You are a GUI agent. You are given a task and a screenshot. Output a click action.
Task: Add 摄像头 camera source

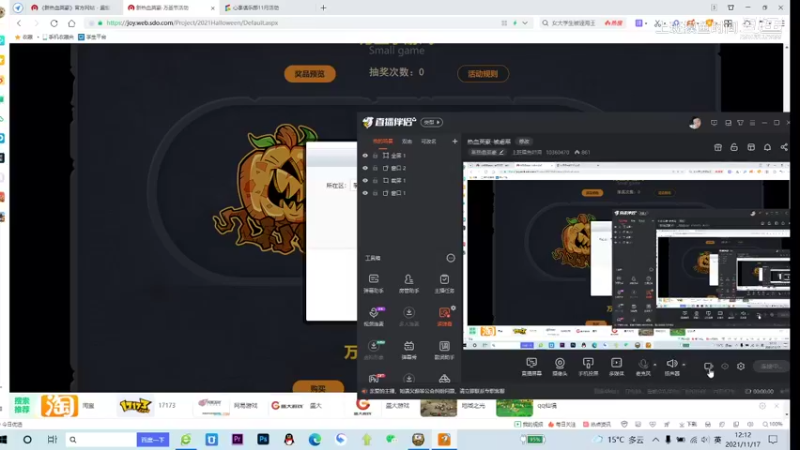(x=560, y=366)
